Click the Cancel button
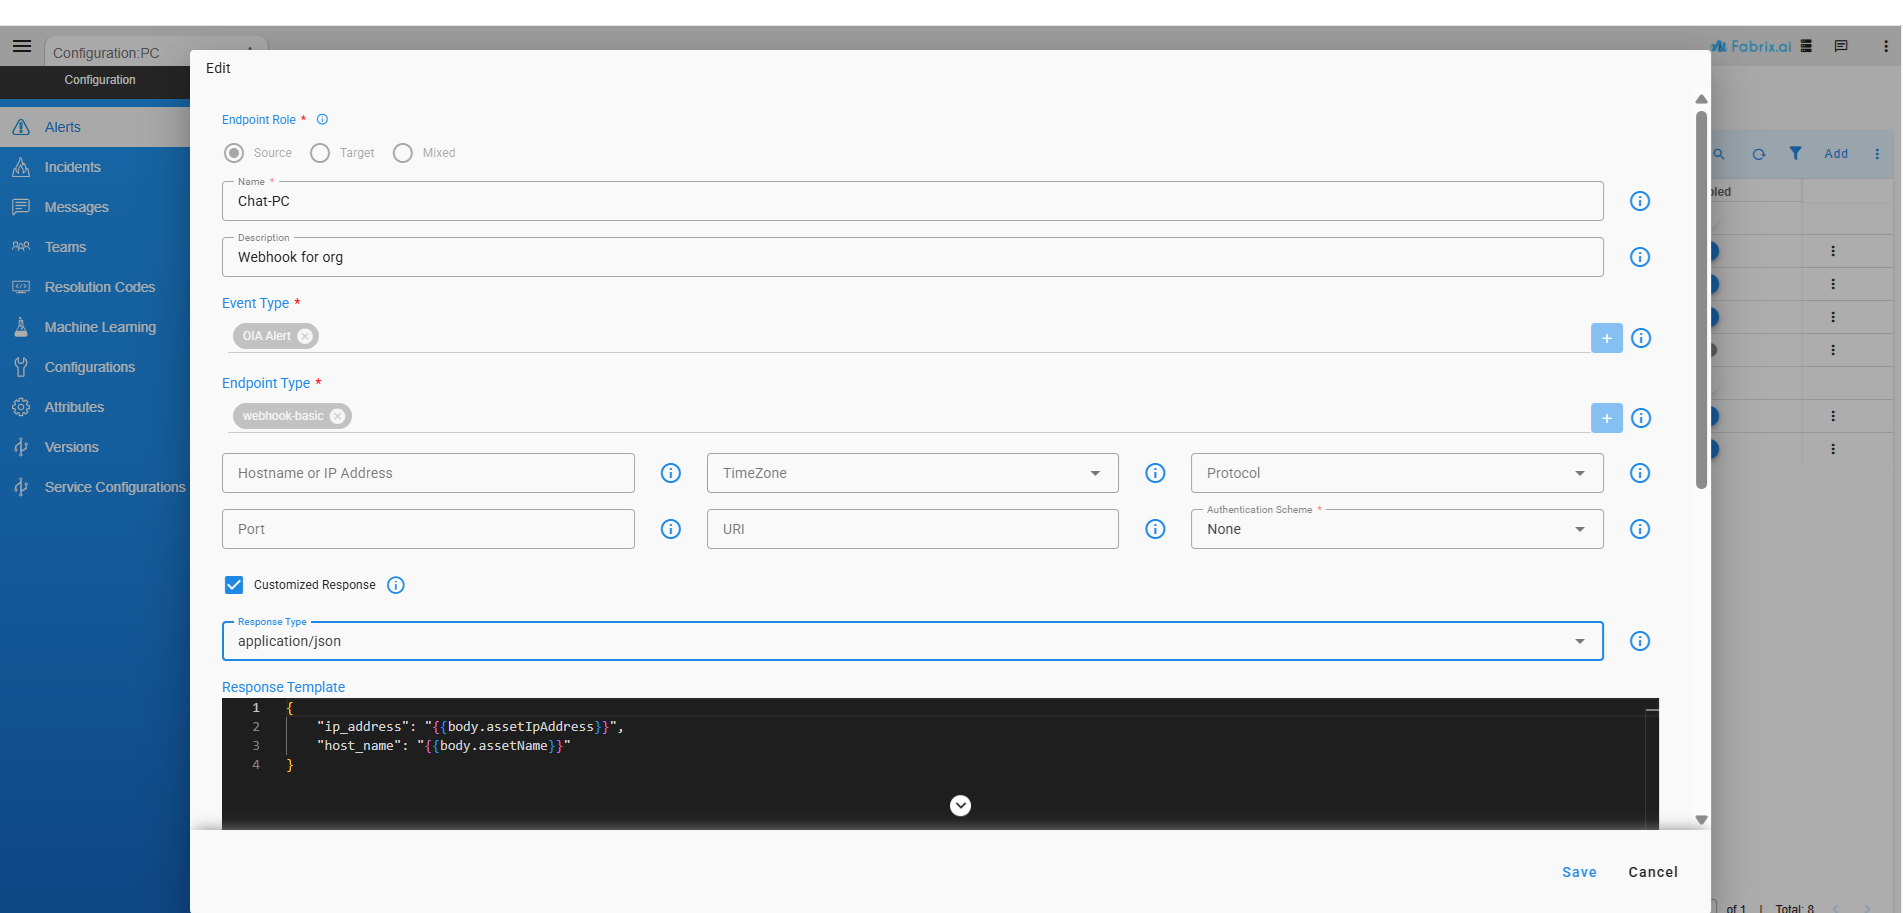This screenshot has width=1903, height=913. click(x=1653, y=872)
